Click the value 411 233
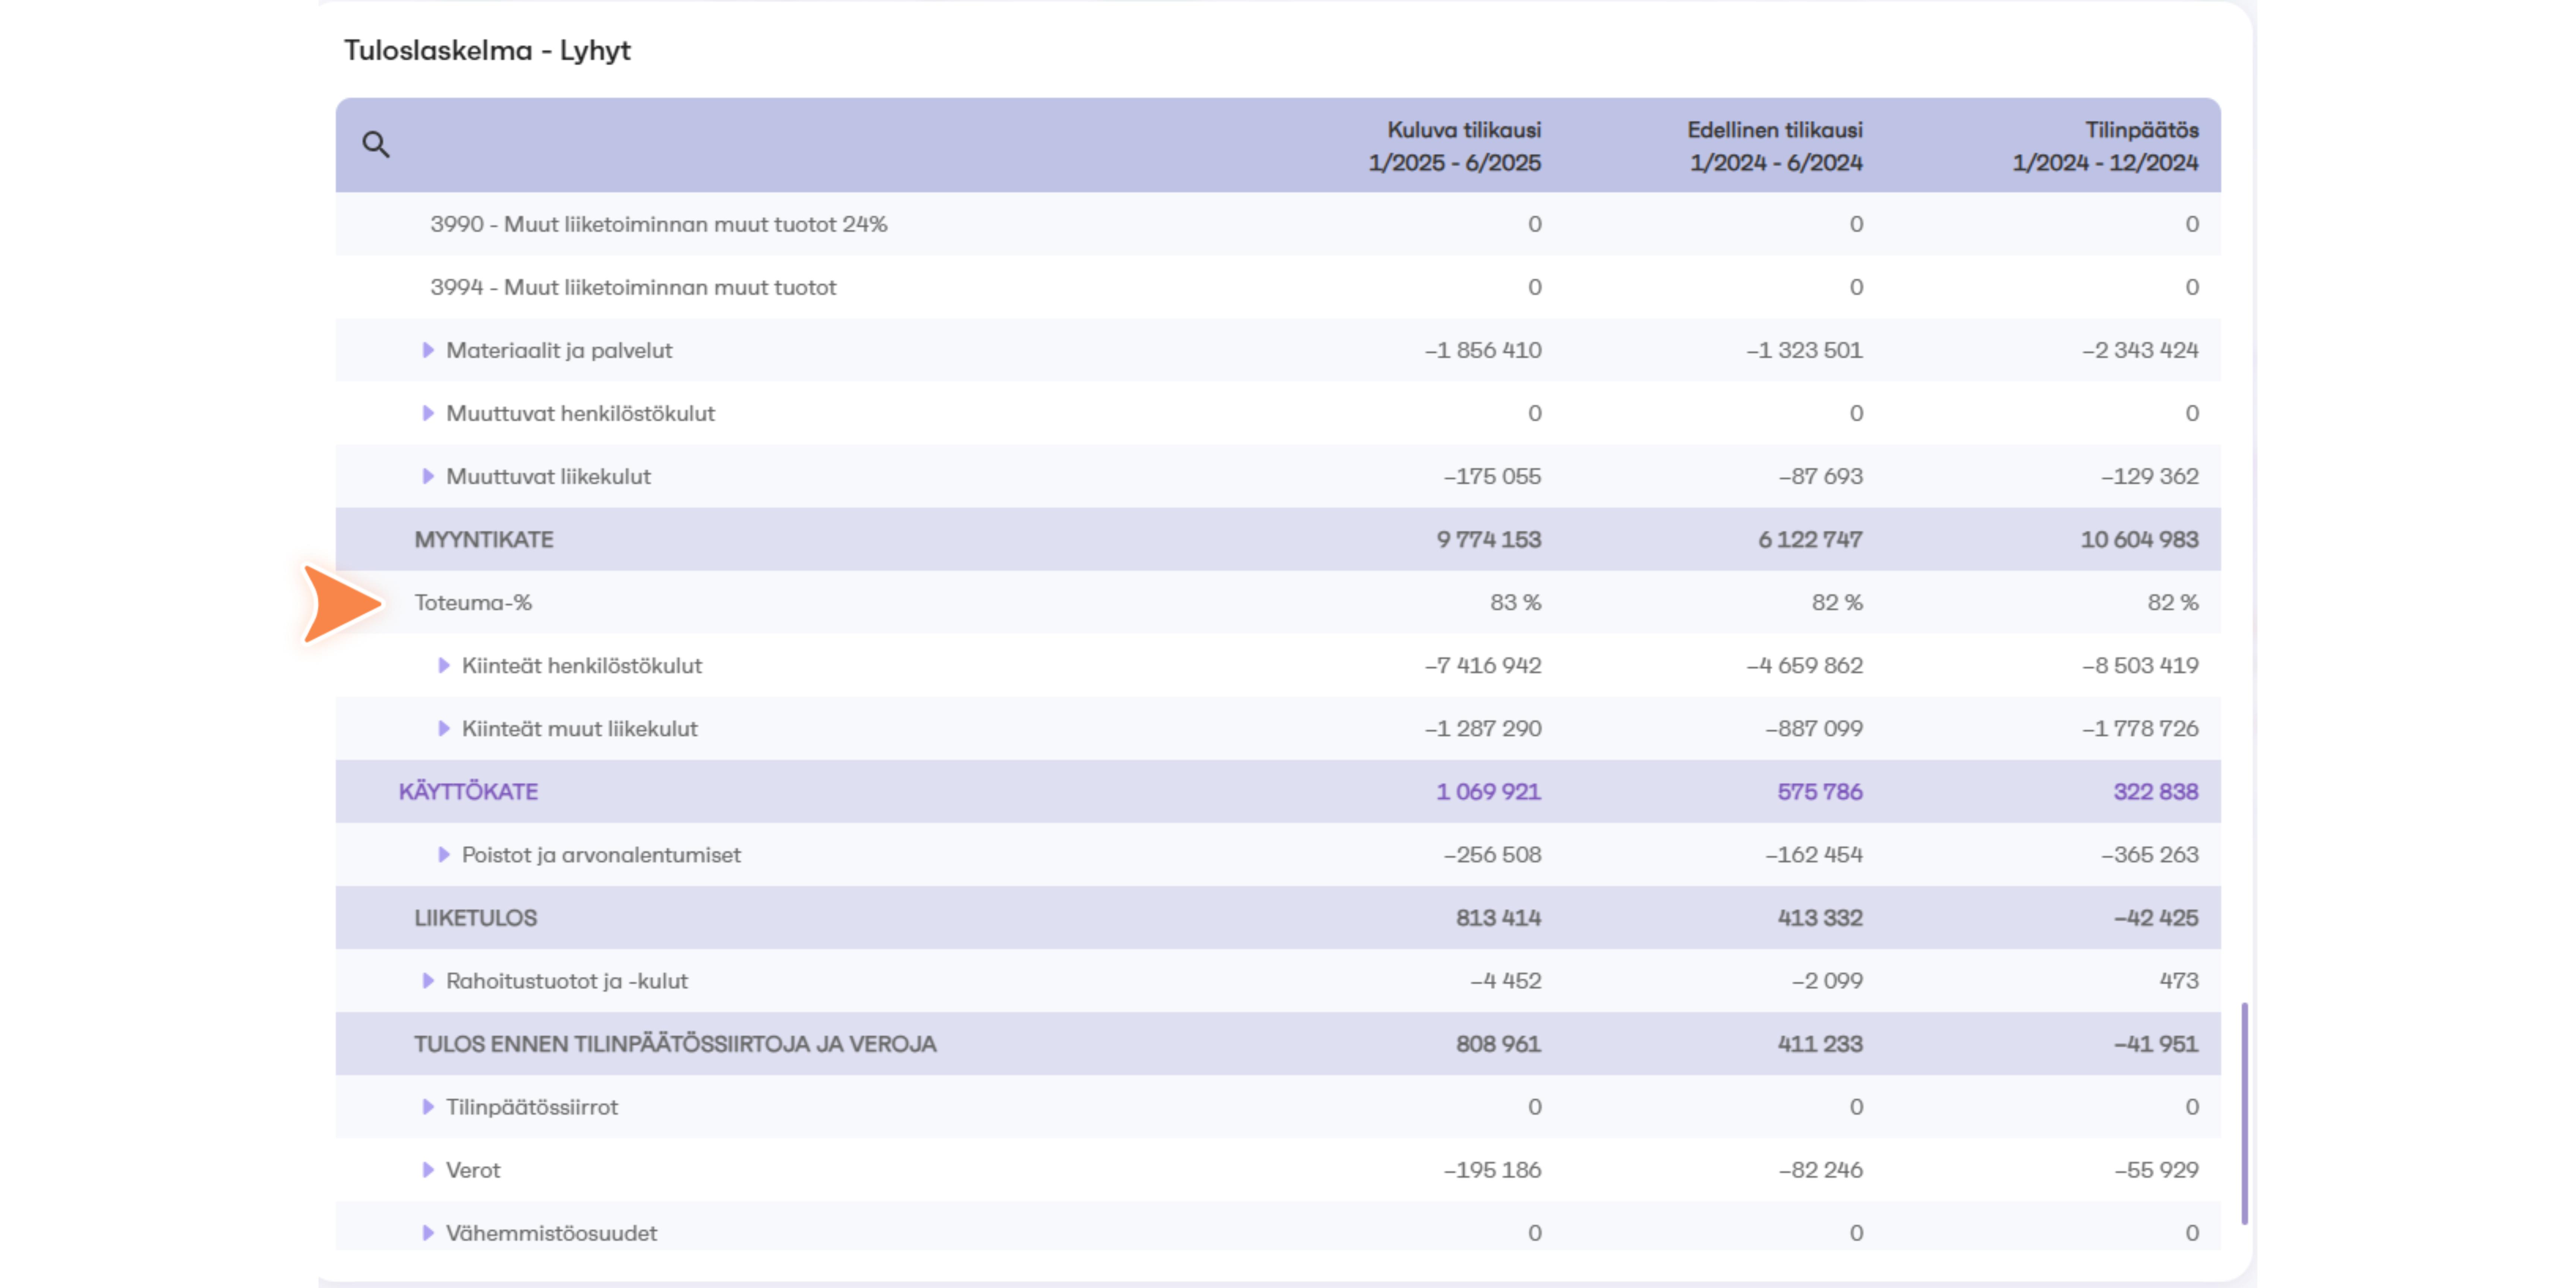The width and height of the screenshot is (2576, 1288). click(1820, 1043)
